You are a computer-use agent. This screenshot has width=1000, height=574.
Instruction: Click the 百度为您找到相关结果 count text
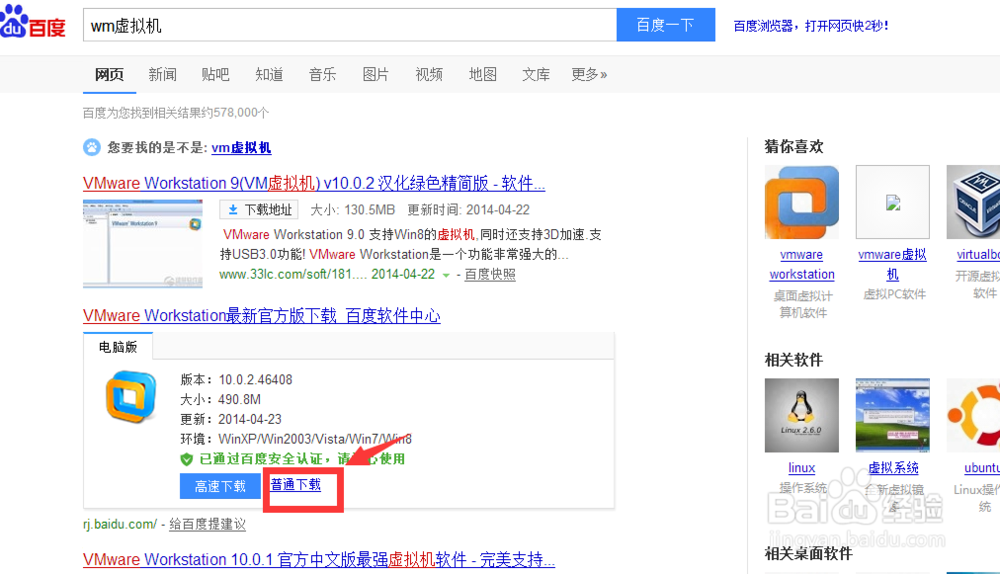click(x=176, y=113)
